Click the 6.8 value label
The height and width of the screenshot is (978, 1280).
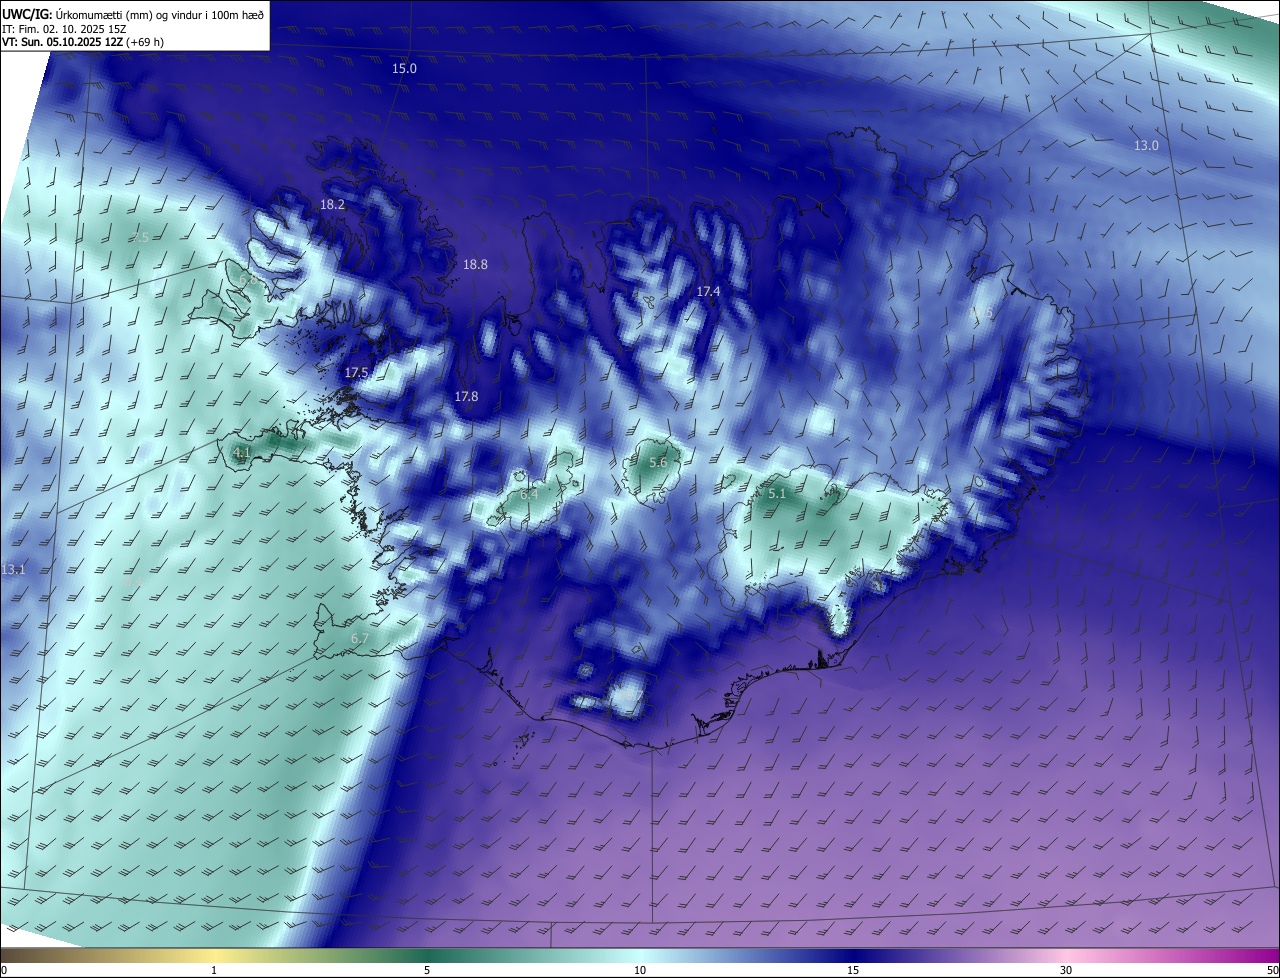247,282
